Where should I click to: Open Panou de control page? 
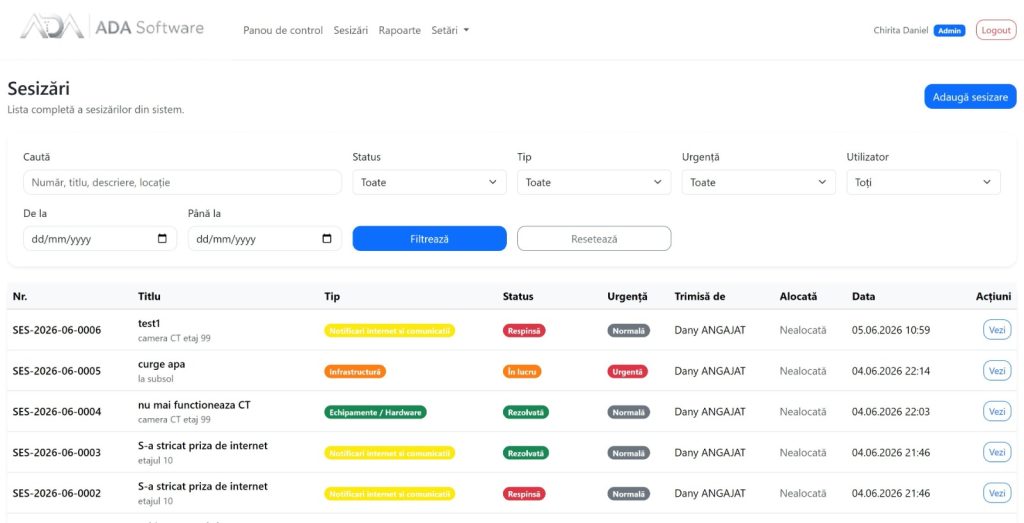click(x=283, y=30)
